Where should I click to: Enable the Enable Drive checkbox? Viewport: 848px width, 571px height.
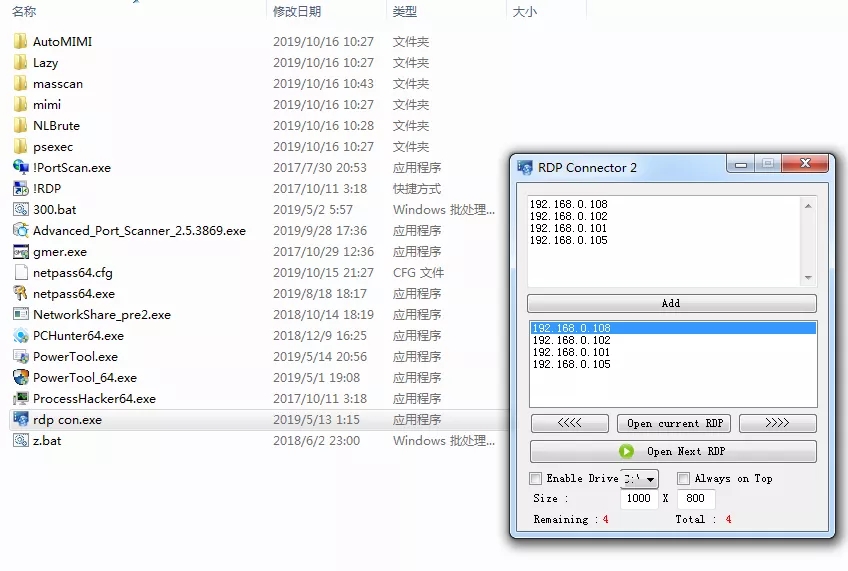point(536,479)
